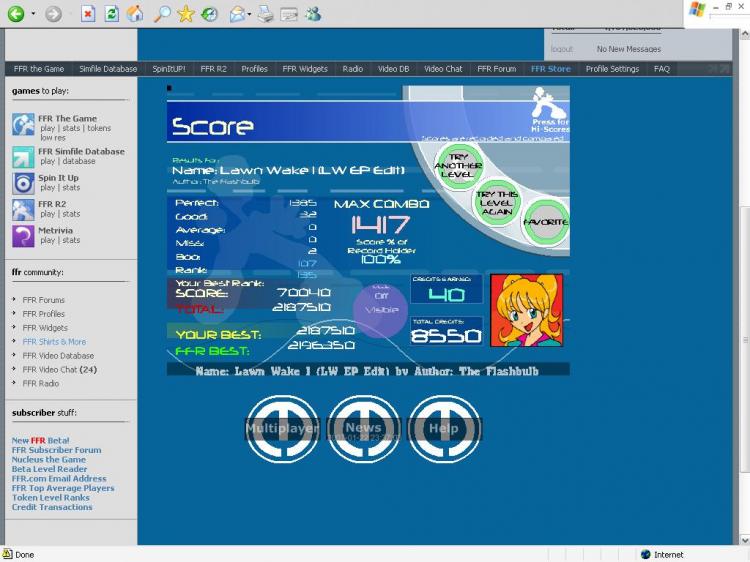Click the grey forward arrow button
The height and width of the screenshot is (562, 750).
point(54,14)
